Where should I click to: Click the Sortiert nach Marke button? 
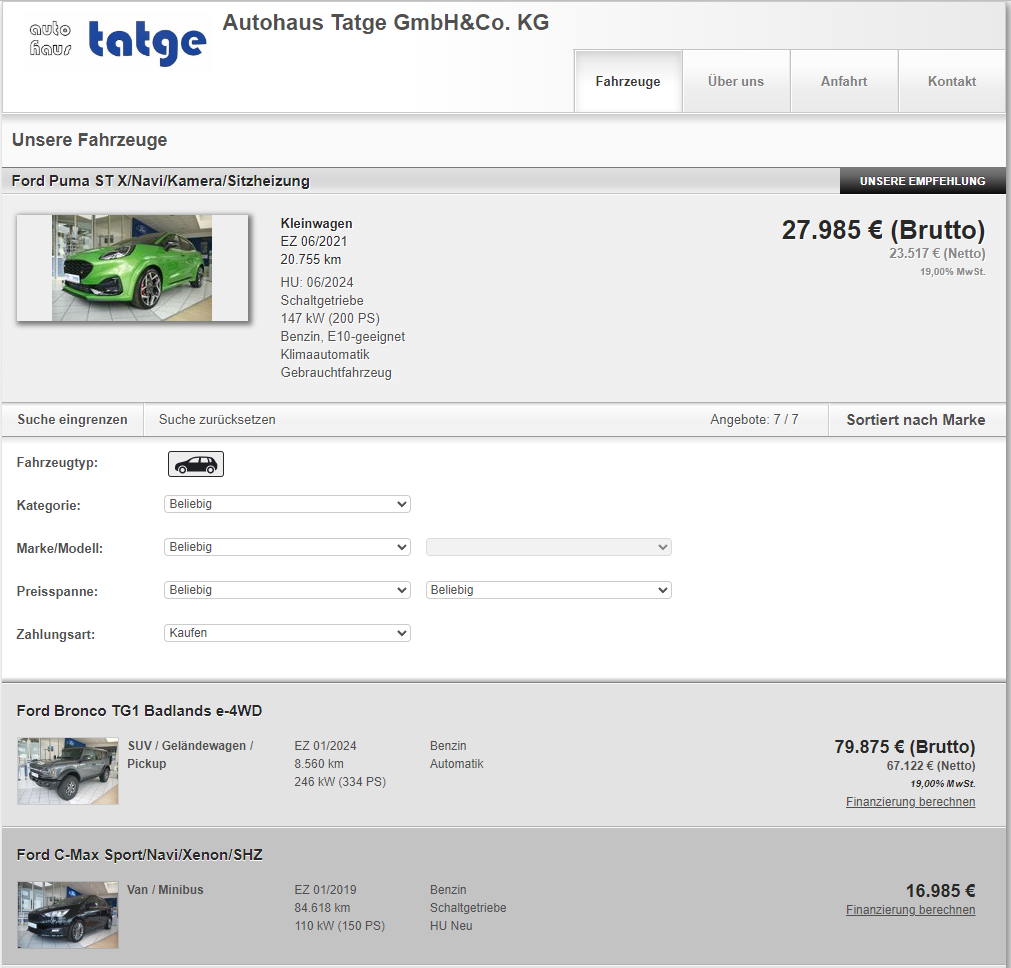915,420
